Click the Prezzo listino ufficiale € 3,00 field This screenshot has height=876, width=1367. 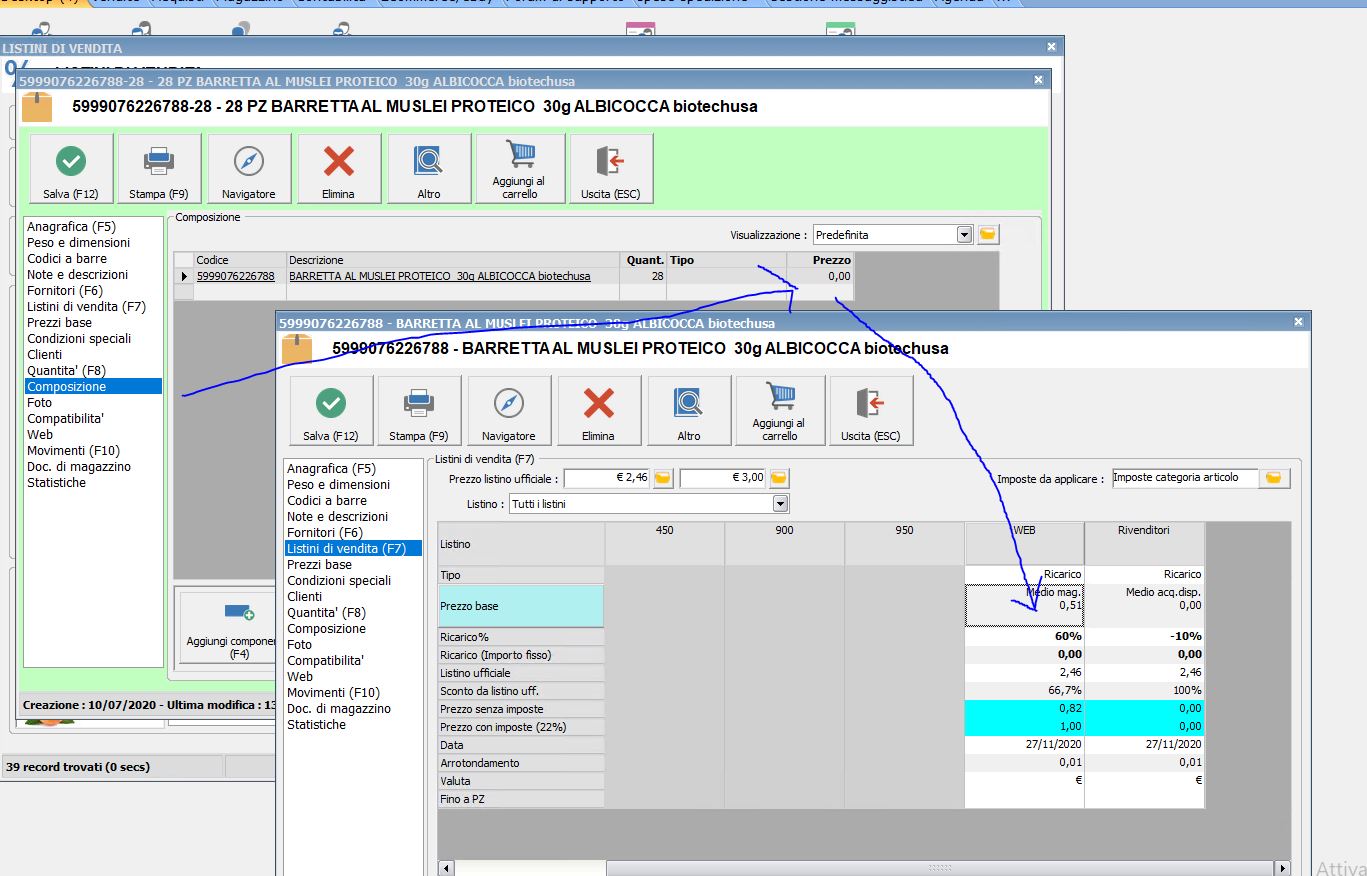pos(723,479)
